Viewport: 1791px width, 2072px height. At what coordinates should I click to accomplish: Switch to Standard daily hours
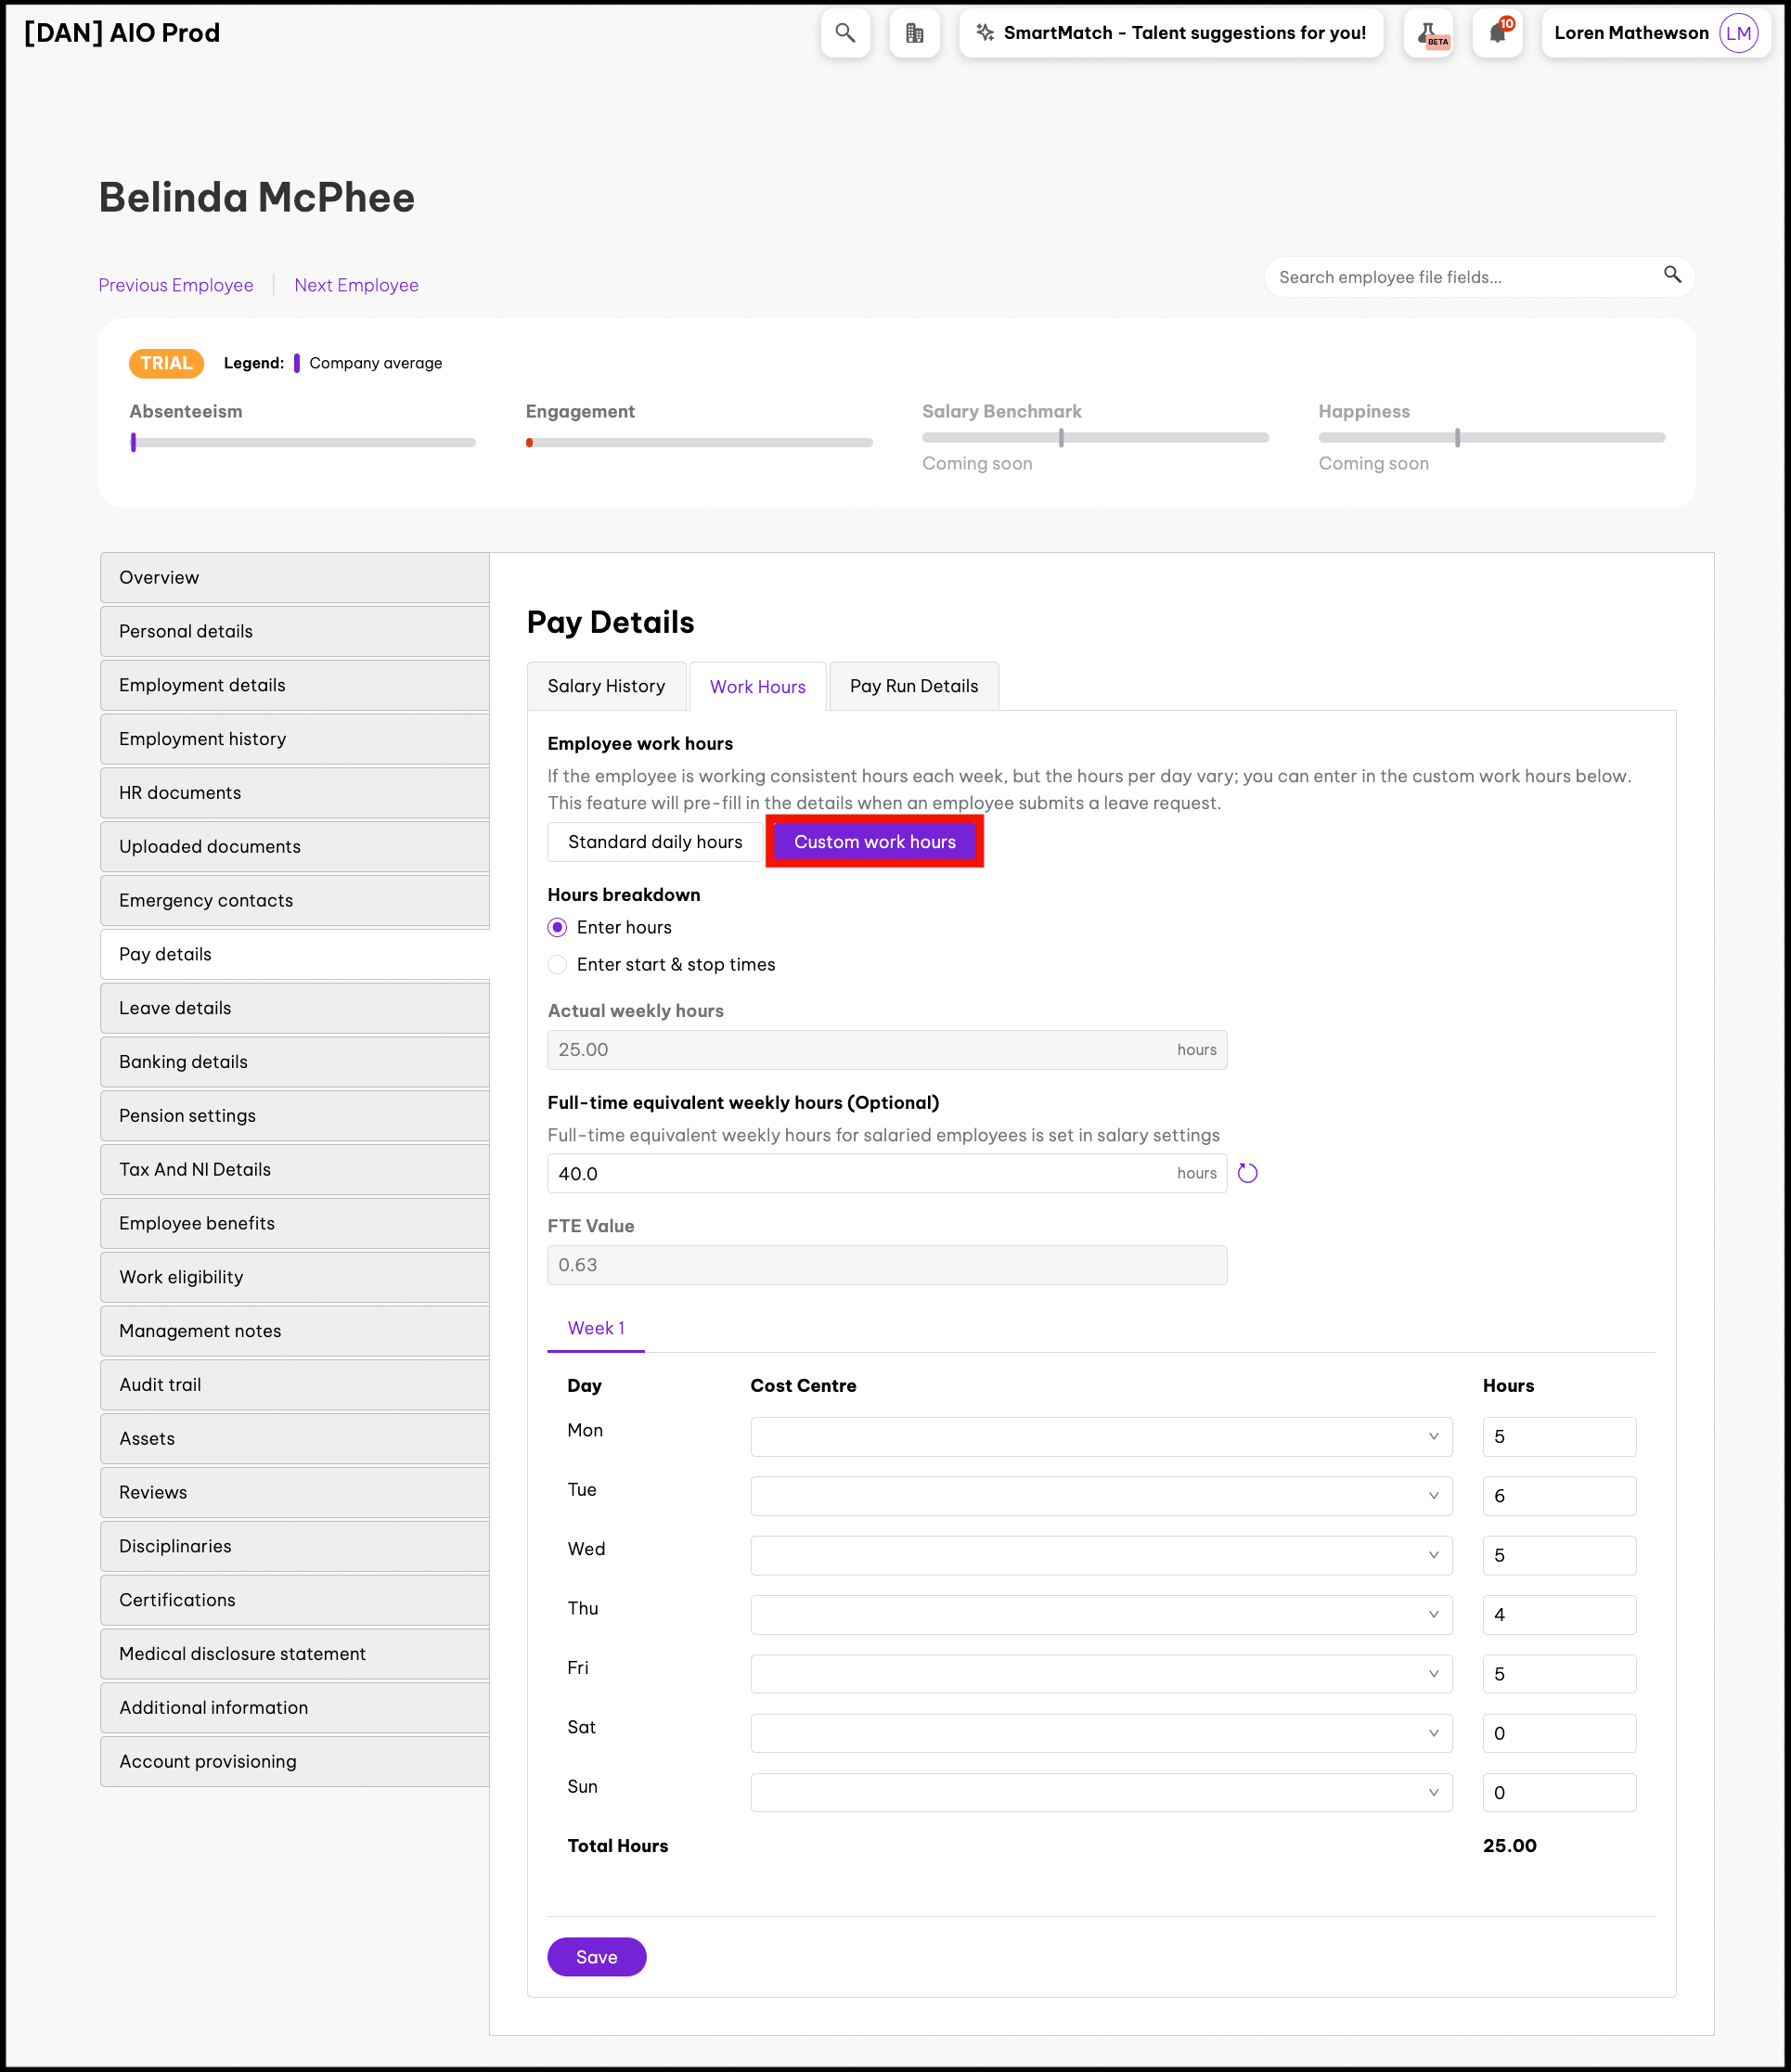coord(655,842)
